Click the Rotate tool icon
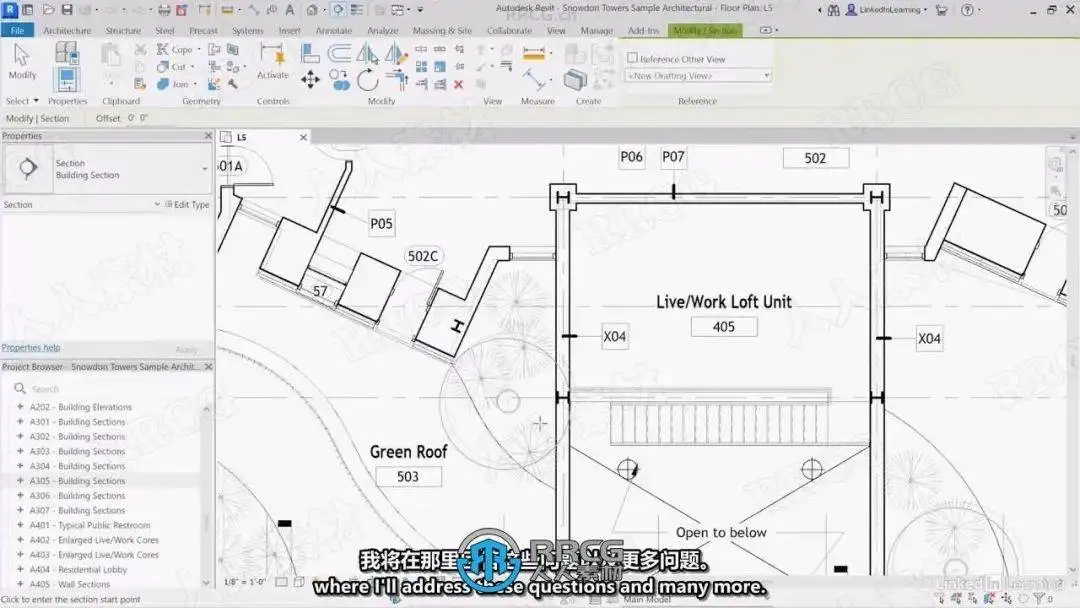Screen dimensions: 1080x608 click(x=367, y=81)
